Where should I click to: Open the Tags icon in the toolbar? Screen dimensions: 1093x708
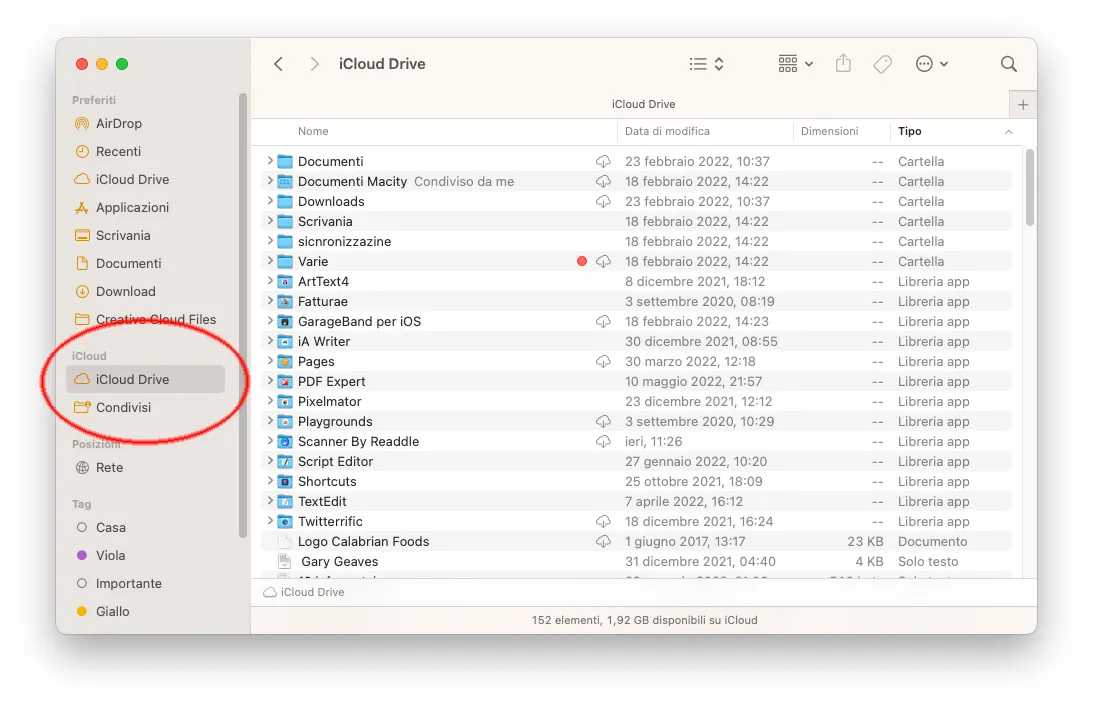(x=882, y=63)
